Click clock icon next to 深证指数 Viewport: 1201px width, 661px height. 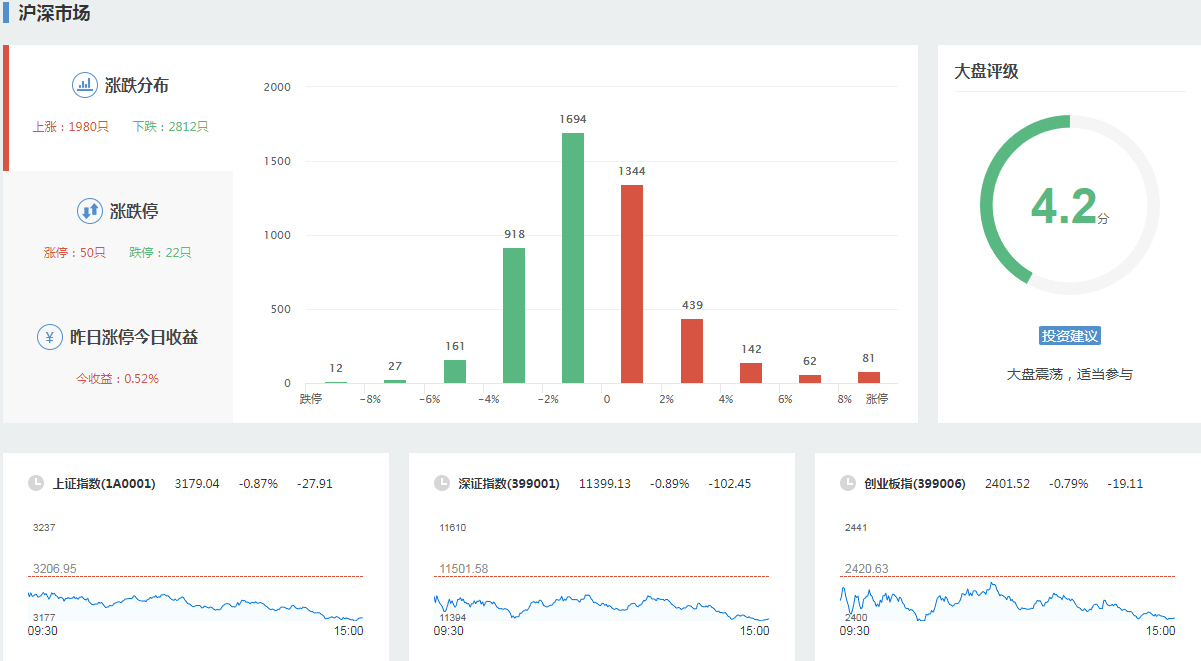pos(442,483)
